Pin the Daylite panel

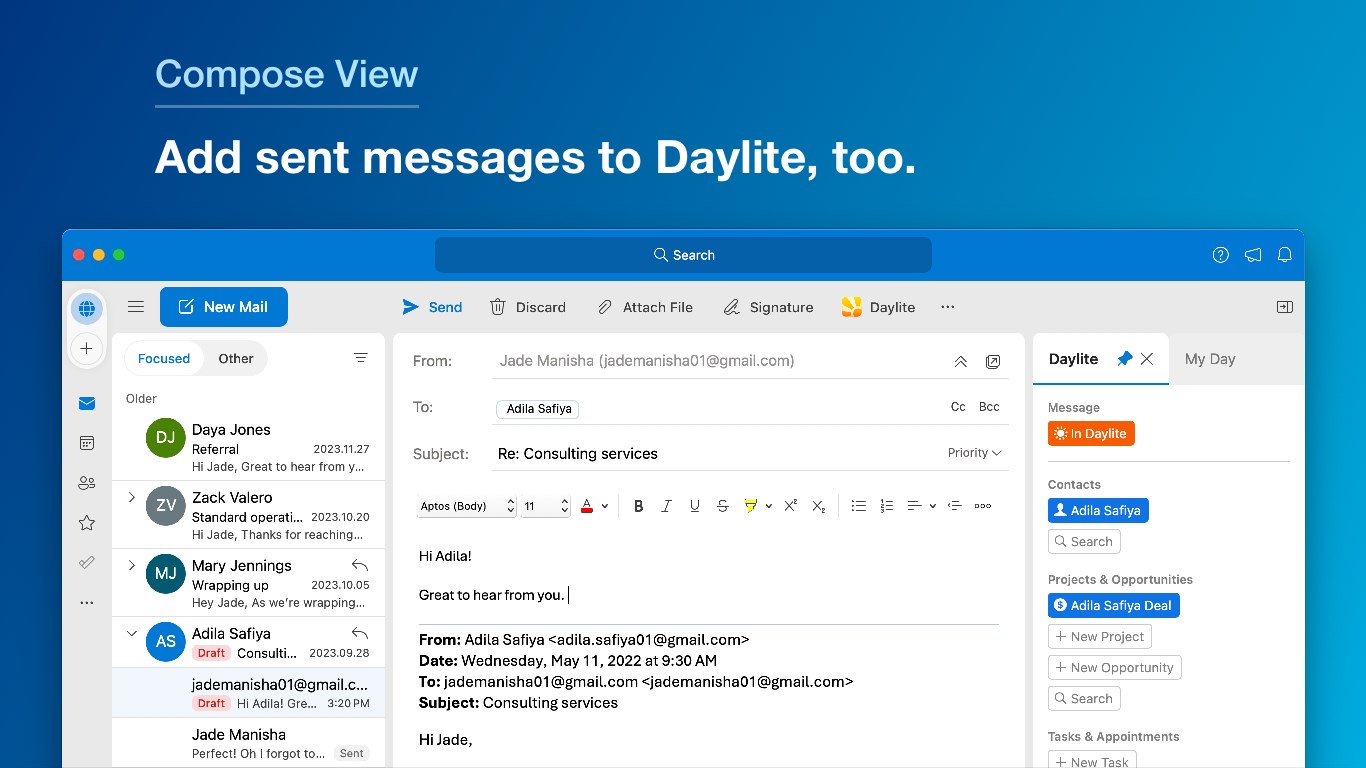(x=1125, y=359)
